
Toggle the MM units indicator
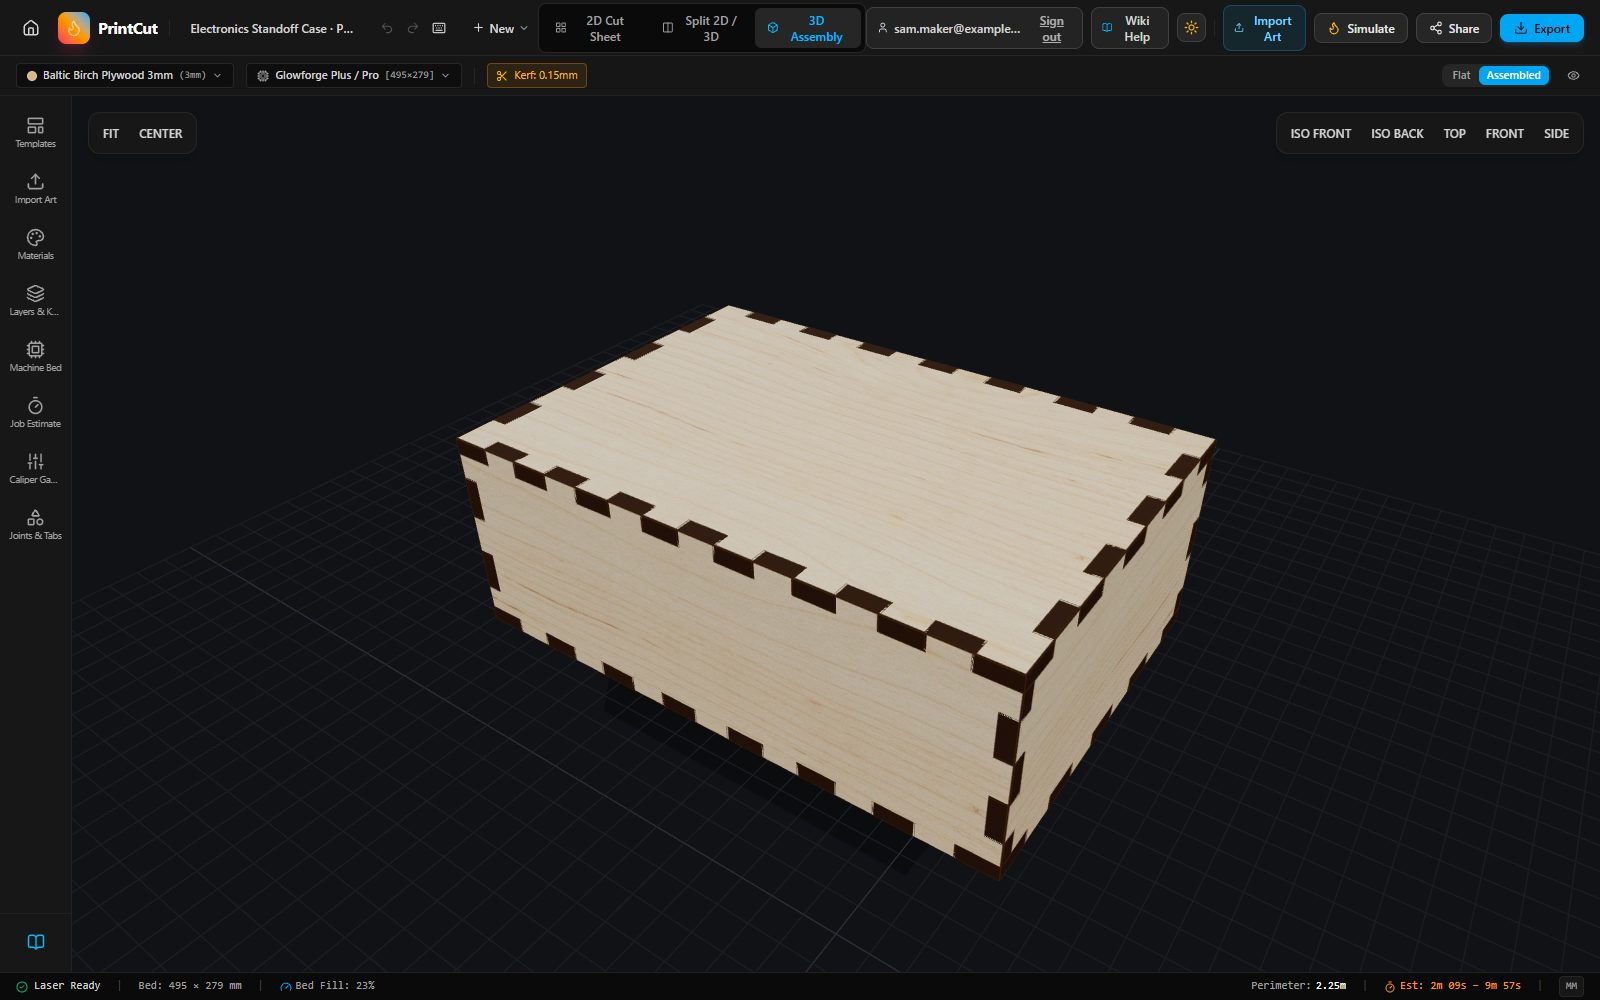click(1571, 986)
